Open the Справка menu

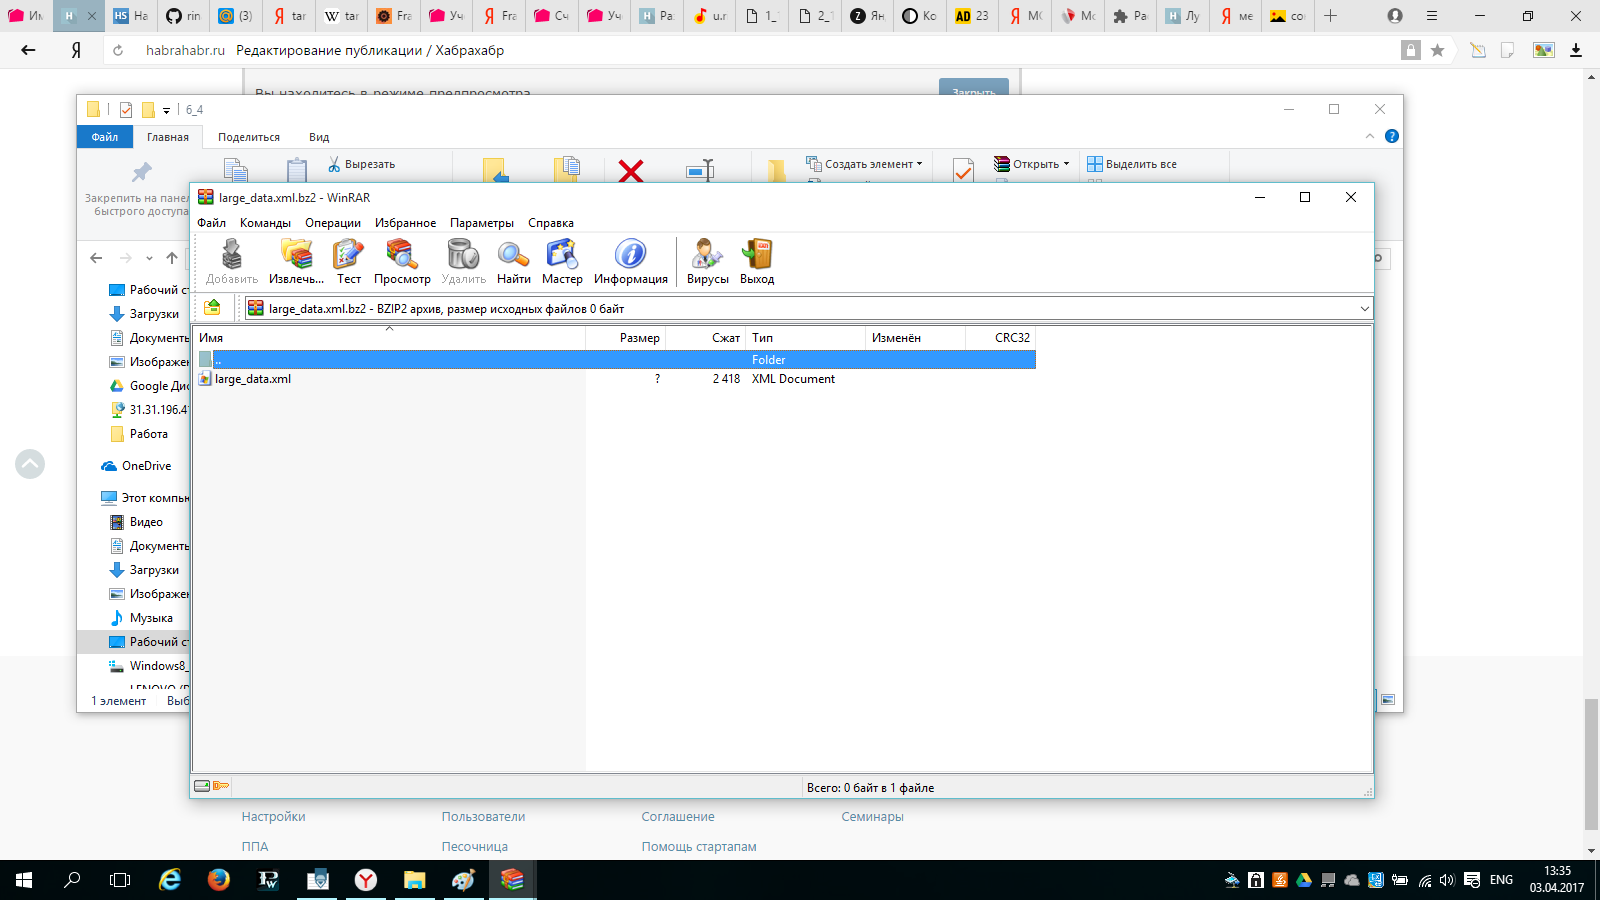(x=551, y=223)
